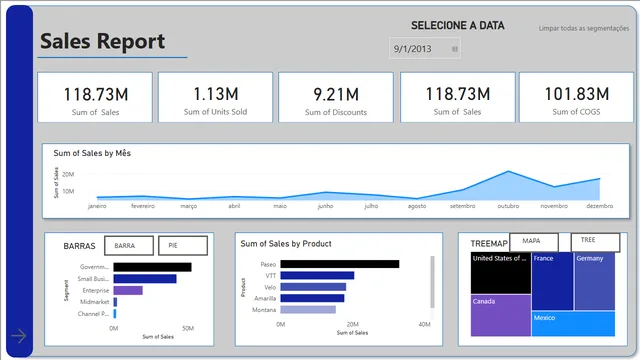Switch to the MAPA view button
Screen dimensions: 640x360
[x=534, y=242]
